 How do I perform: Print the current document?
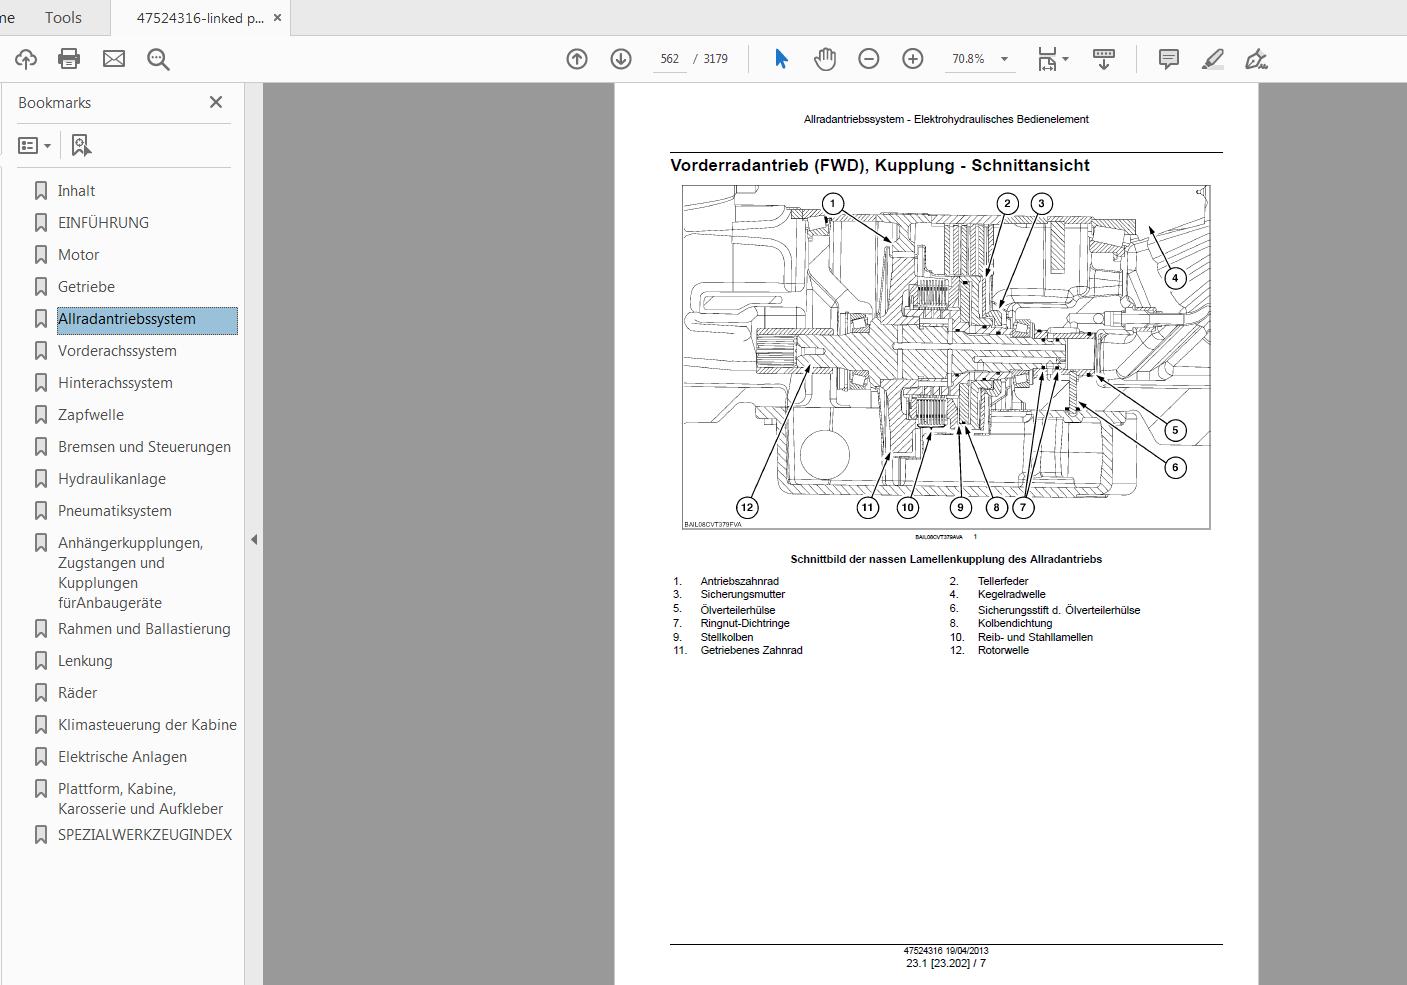click(x=68, y=59)
